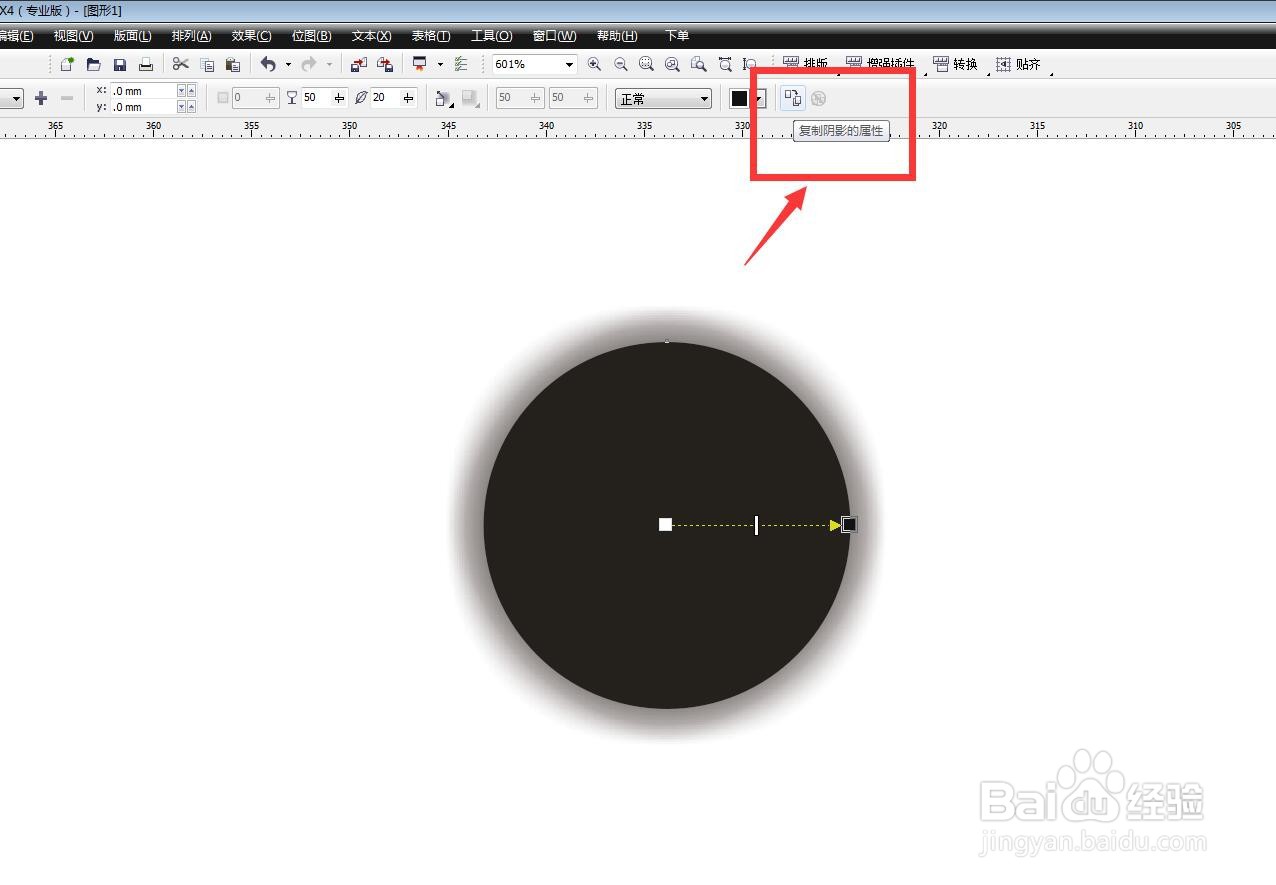1276x885 pixels.
Task: Open the 效果(C) menu
Action: 251,36
